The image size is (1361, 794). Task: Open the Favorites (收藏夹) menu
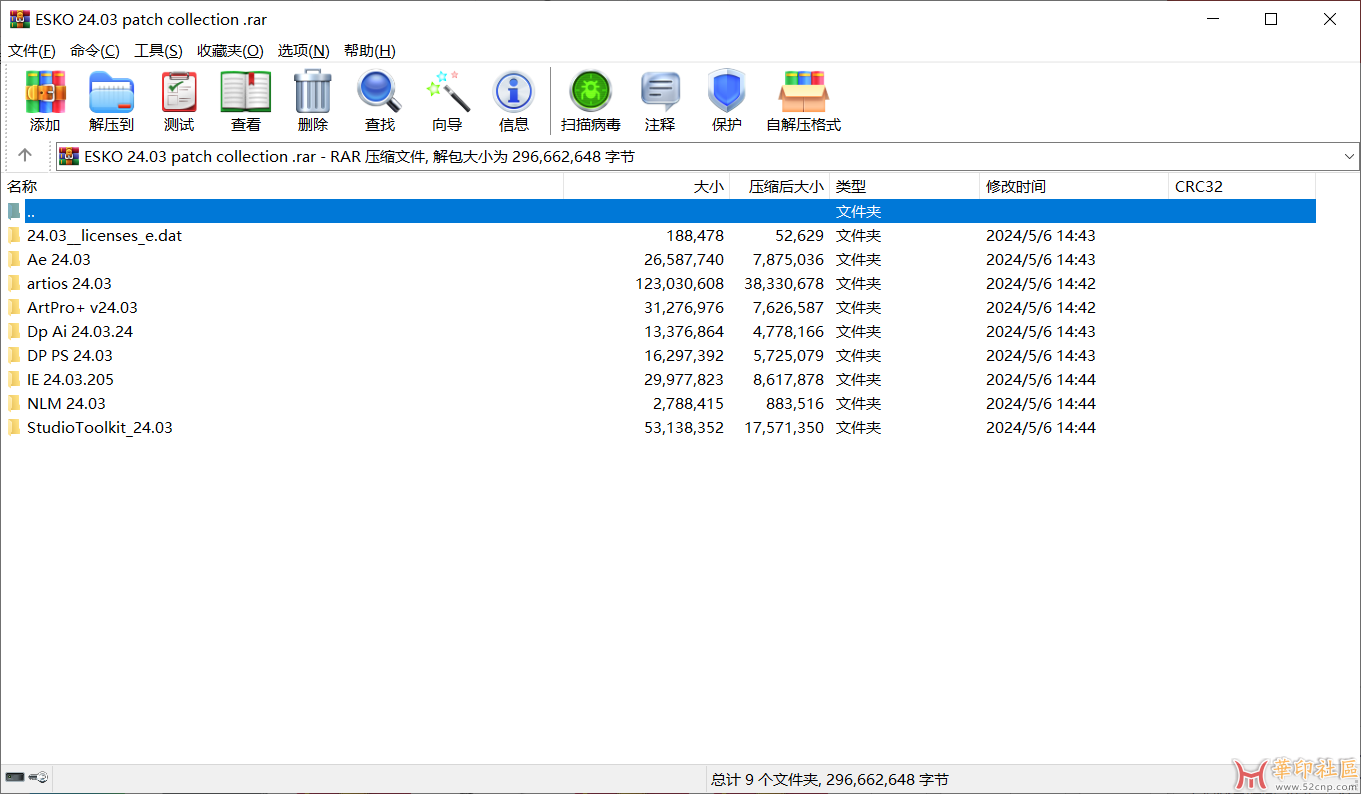pos(230,51)
